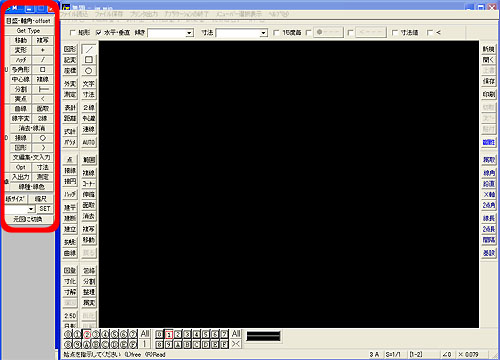This screenshot has height=360, width=500.
Task: Select circled layer 4 in layer bar
Action: [105, 334]
